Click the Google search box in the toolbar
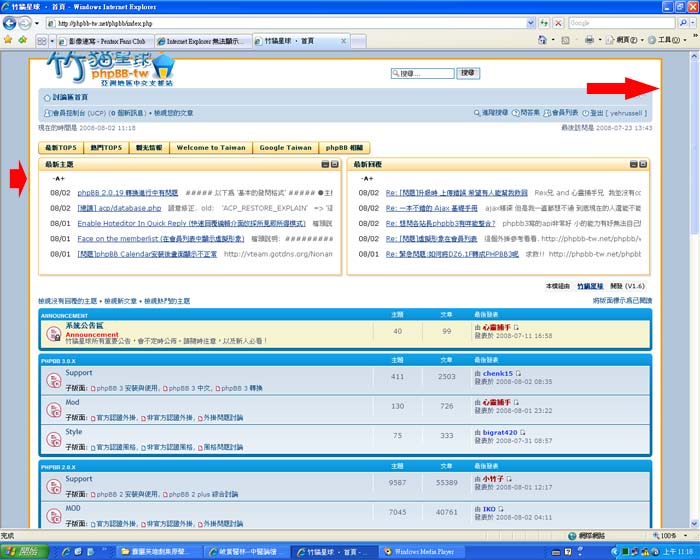The width and height of the screenshot is (700, 560). click(622, 23)
